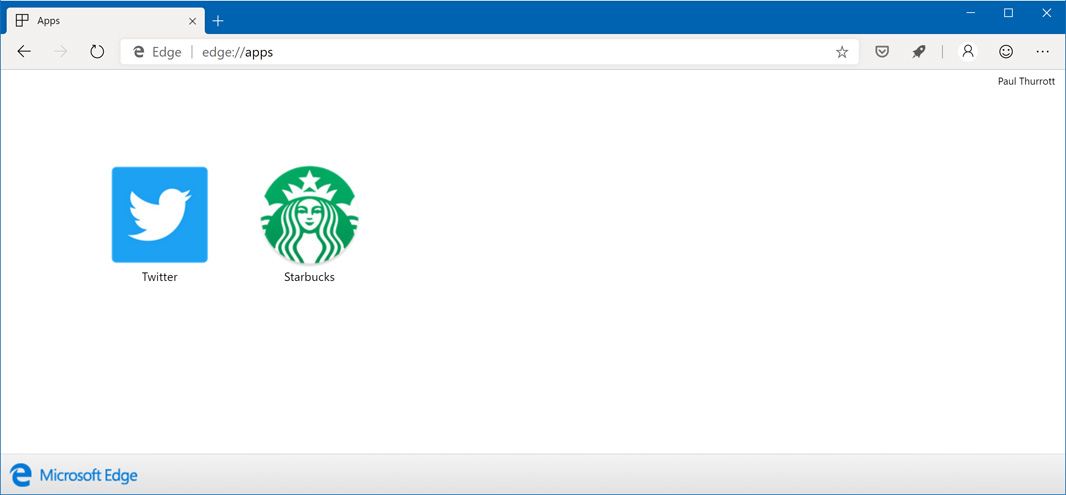Close the Edge browser window
1066x495 pixels.
pos(1046,12)
